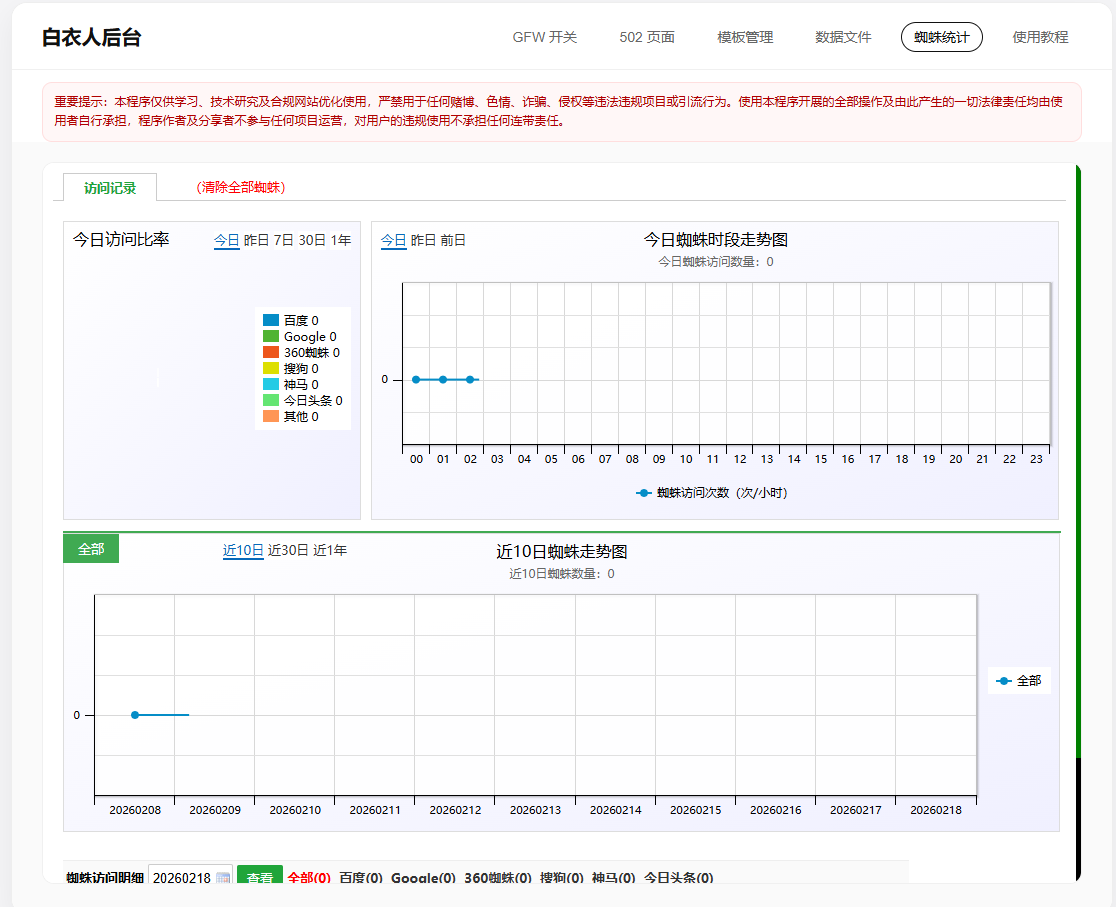Click the date input showing 20260218
The image size is (1116, 907).
tap(181, 878)
